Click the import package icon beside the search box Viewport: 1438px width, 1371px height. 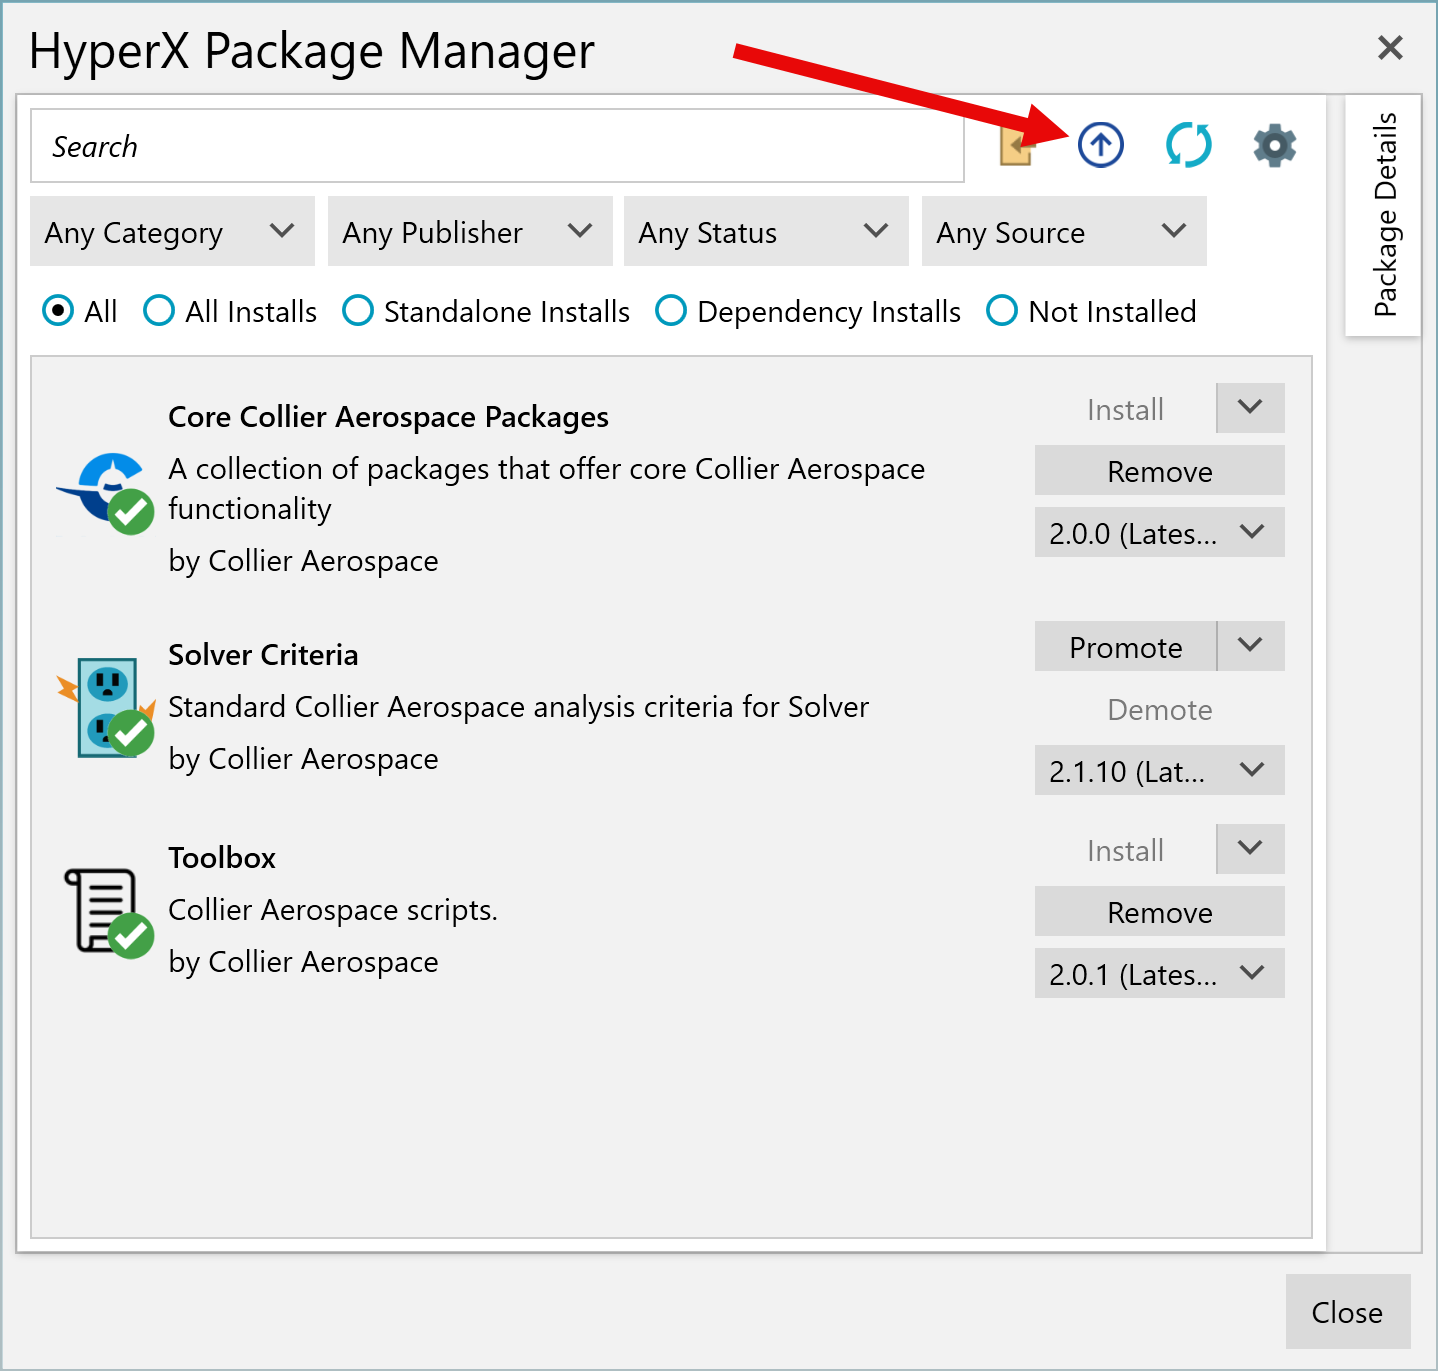pos(1017,146)
